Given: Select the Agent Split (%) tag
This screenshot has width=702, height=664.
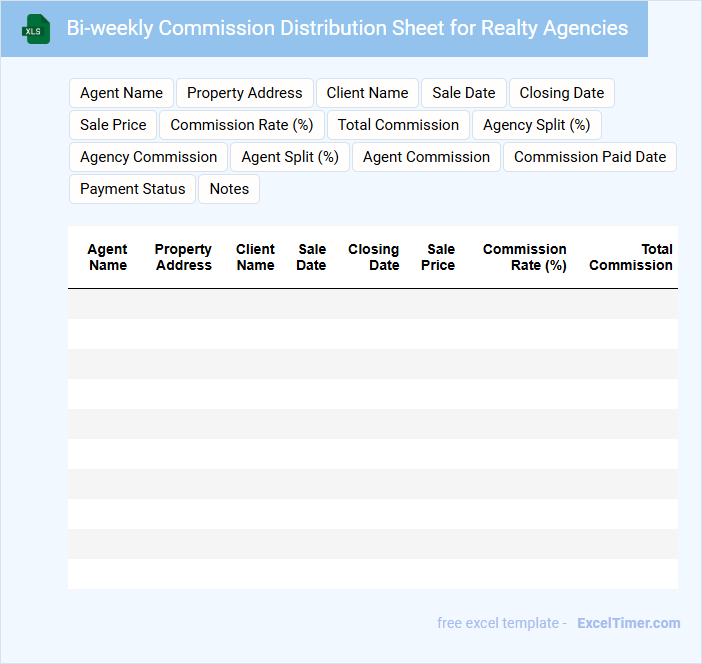Looking at the screenshot, I should pos(290,157).
